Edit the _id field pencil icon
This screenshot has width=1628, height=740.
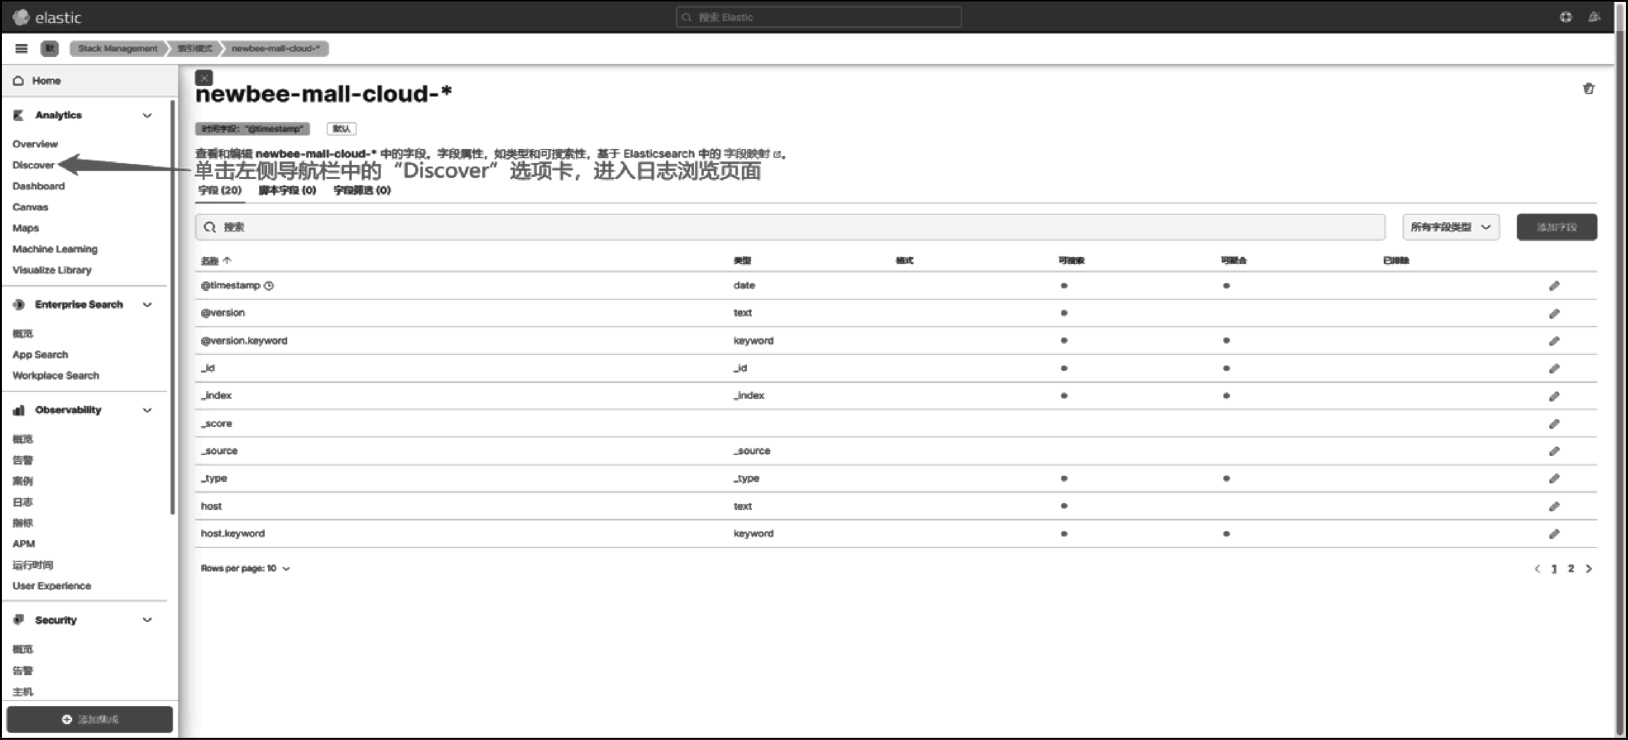tap(1554, 369)
